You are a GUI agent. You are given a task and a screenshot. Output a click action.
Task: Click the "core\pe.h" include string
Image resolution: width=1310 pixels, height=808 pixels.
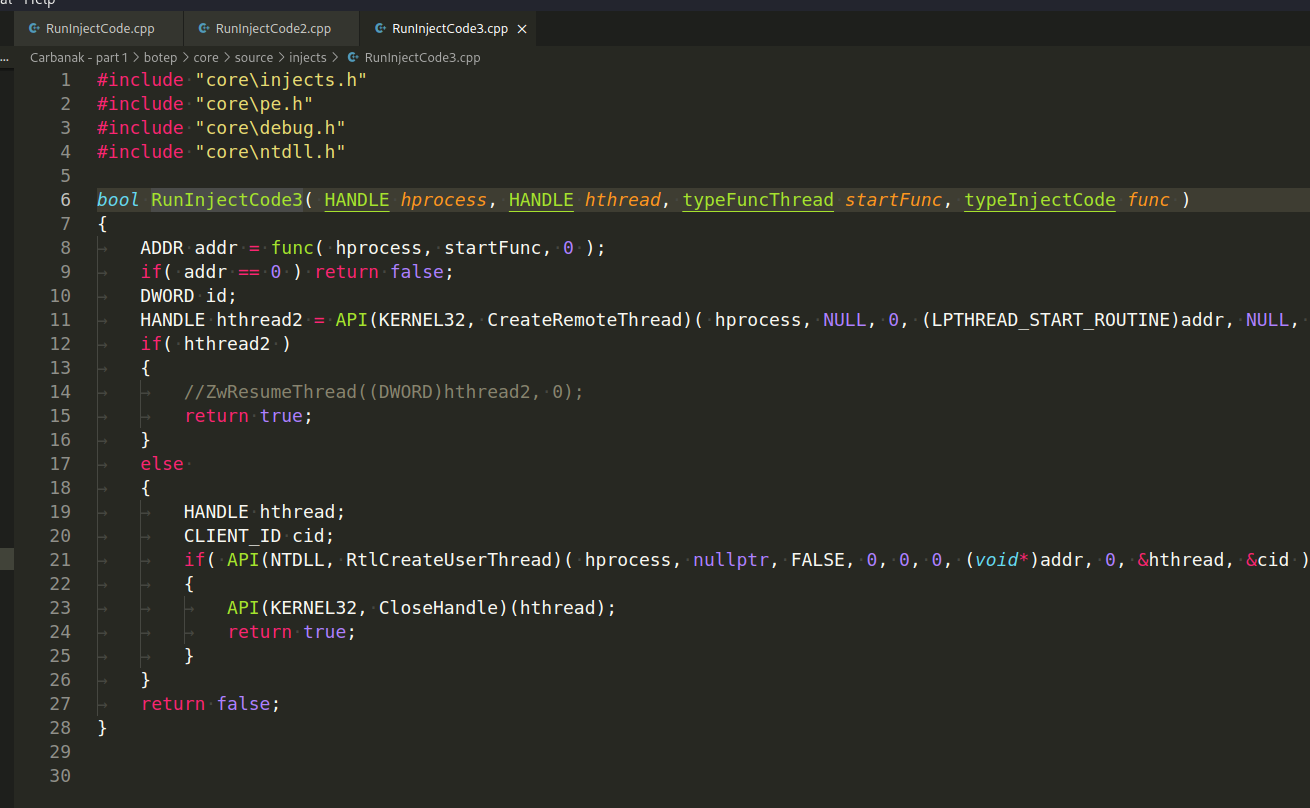coord(254,104)
